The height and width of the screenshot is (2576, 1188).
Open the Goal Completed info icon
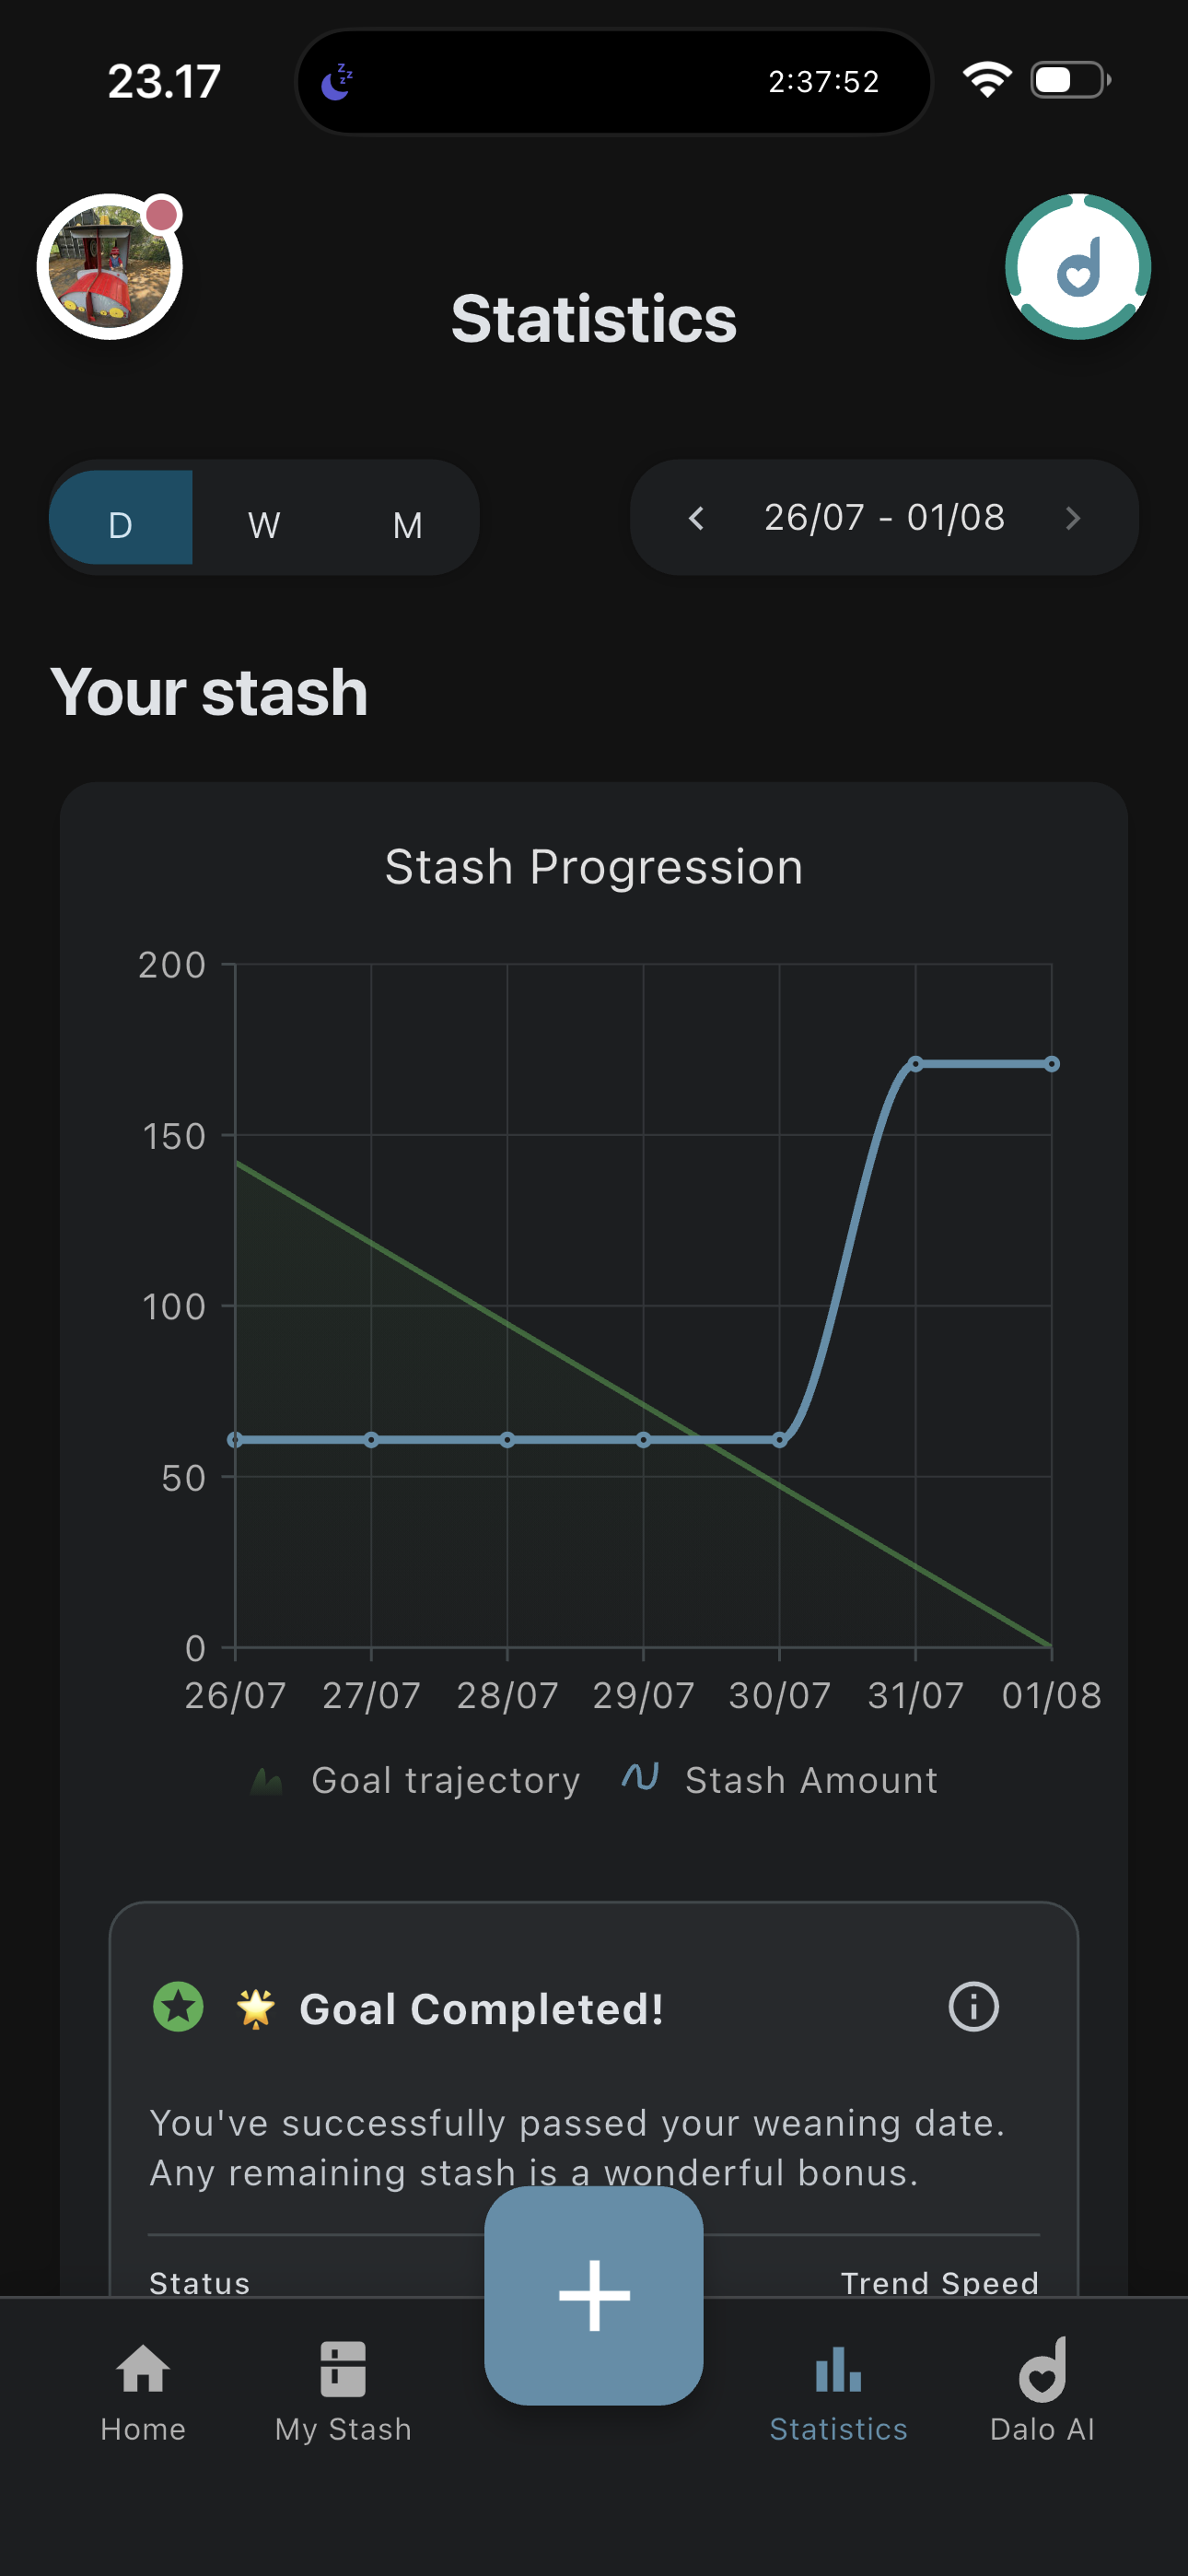(973, 2007)
